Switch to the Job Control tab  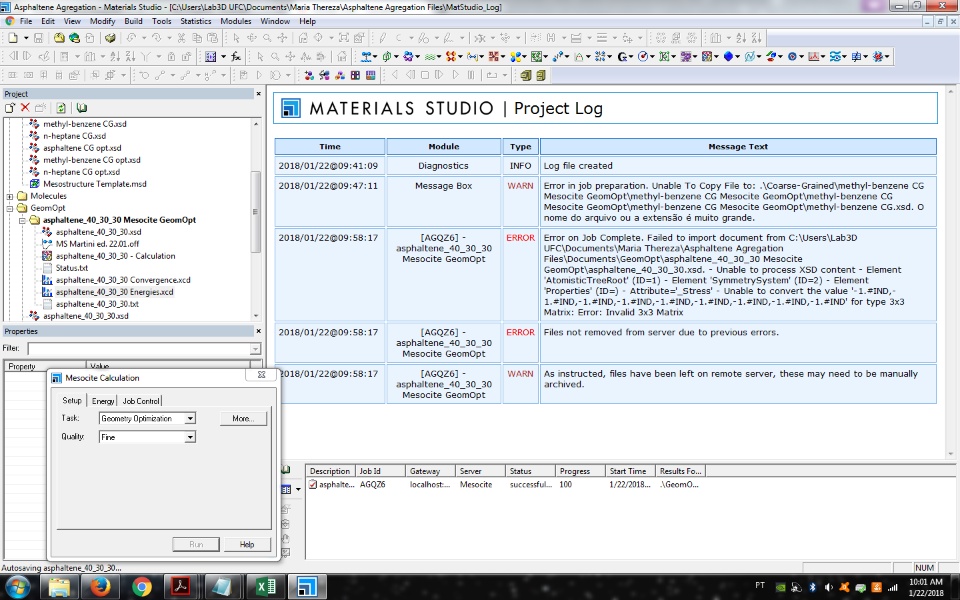(141, 401)
